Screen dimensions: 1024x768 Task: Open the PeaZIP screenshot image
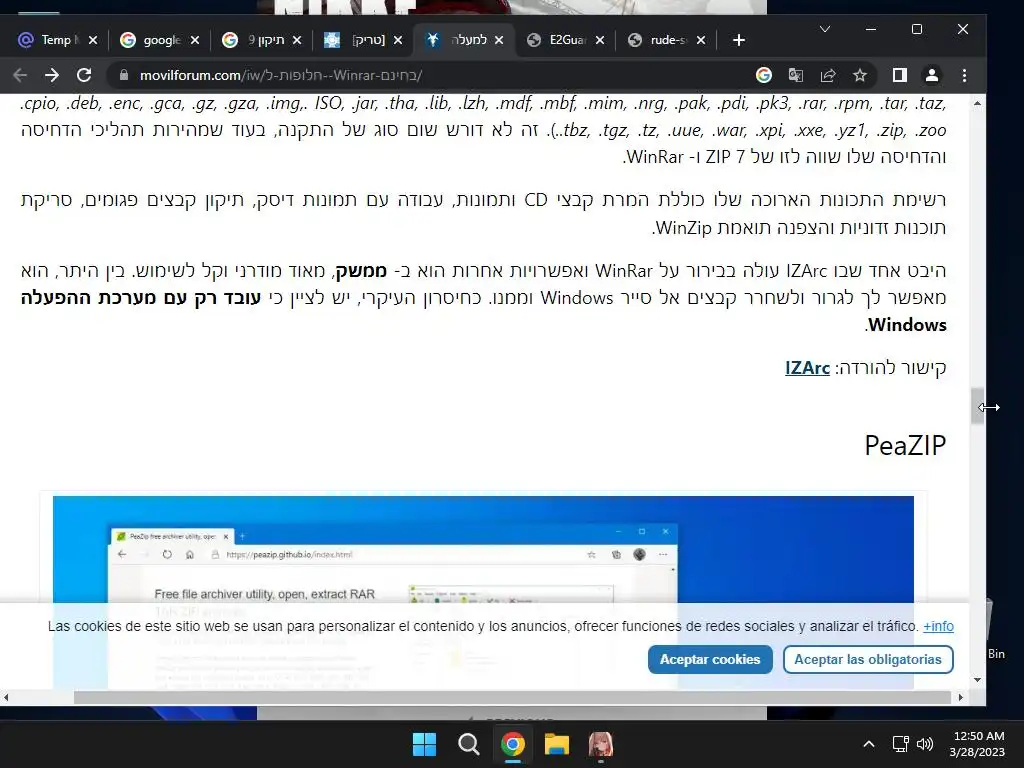click(x=483, y=549)
